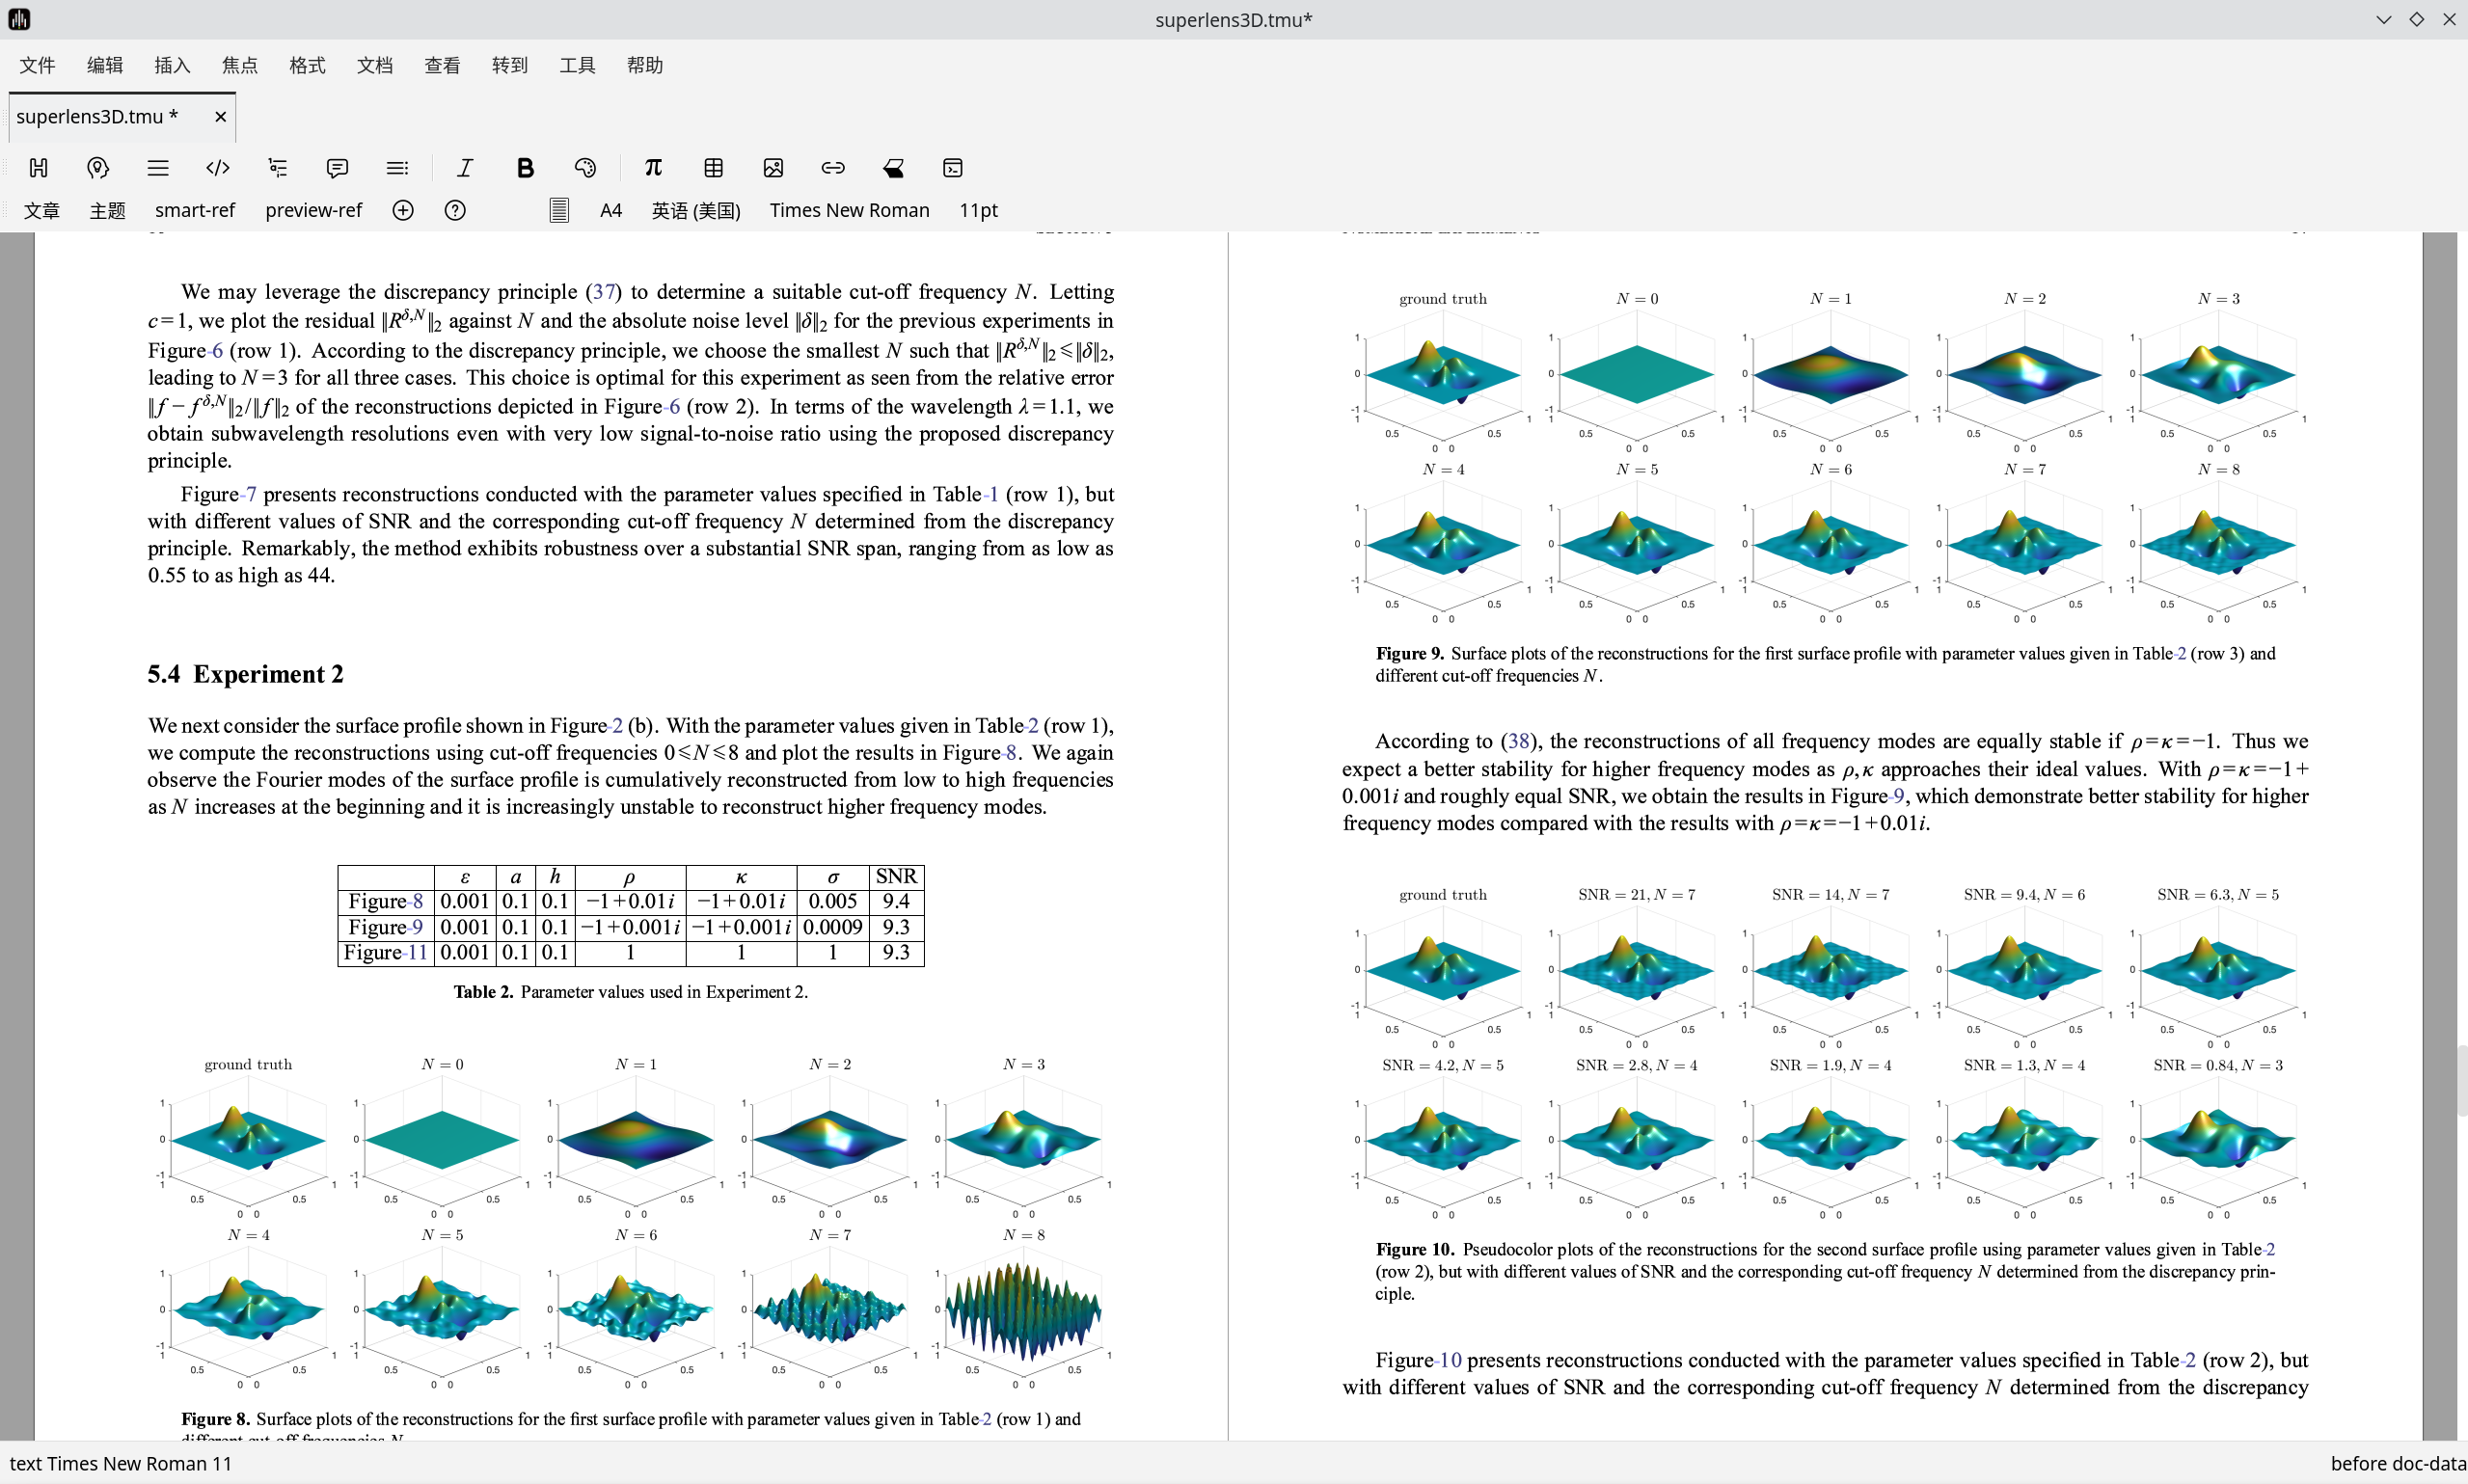Close the superlens3D.tmu tab

pyautogui.click(x=220, y=117)
